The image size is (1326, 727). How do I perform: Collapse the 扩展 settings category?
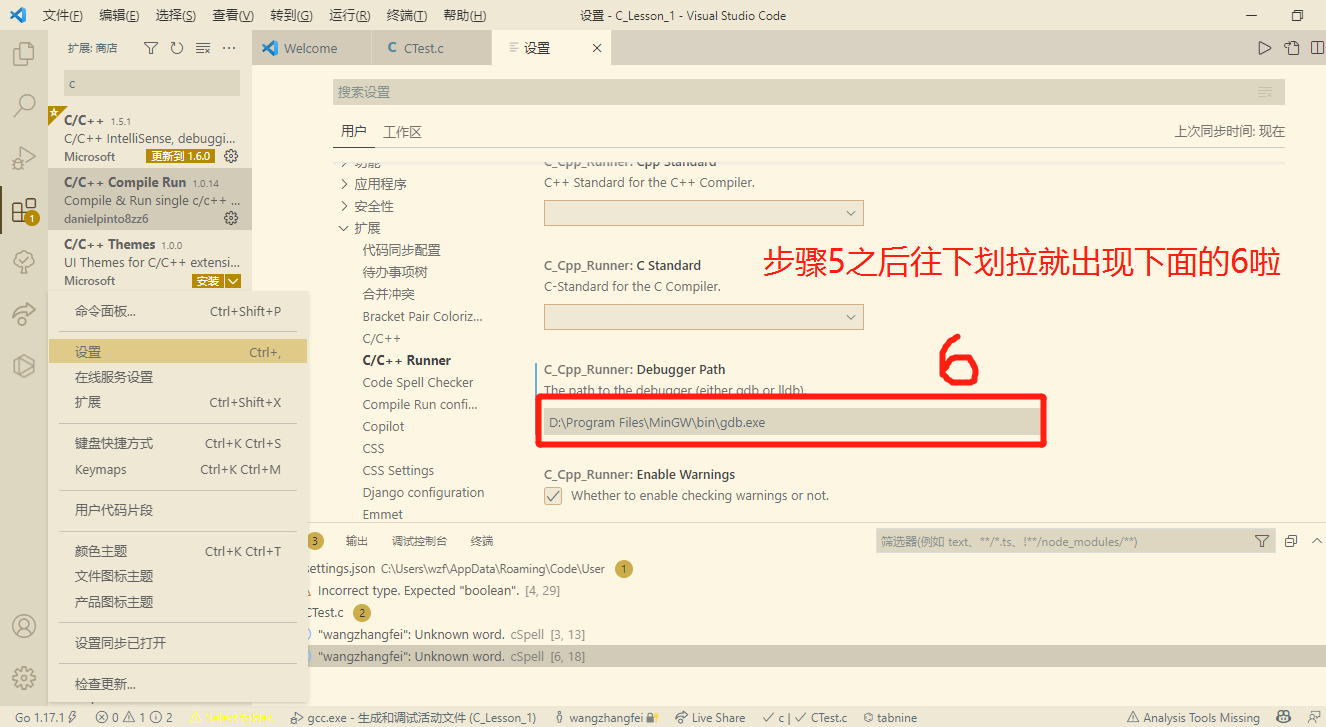360,228
